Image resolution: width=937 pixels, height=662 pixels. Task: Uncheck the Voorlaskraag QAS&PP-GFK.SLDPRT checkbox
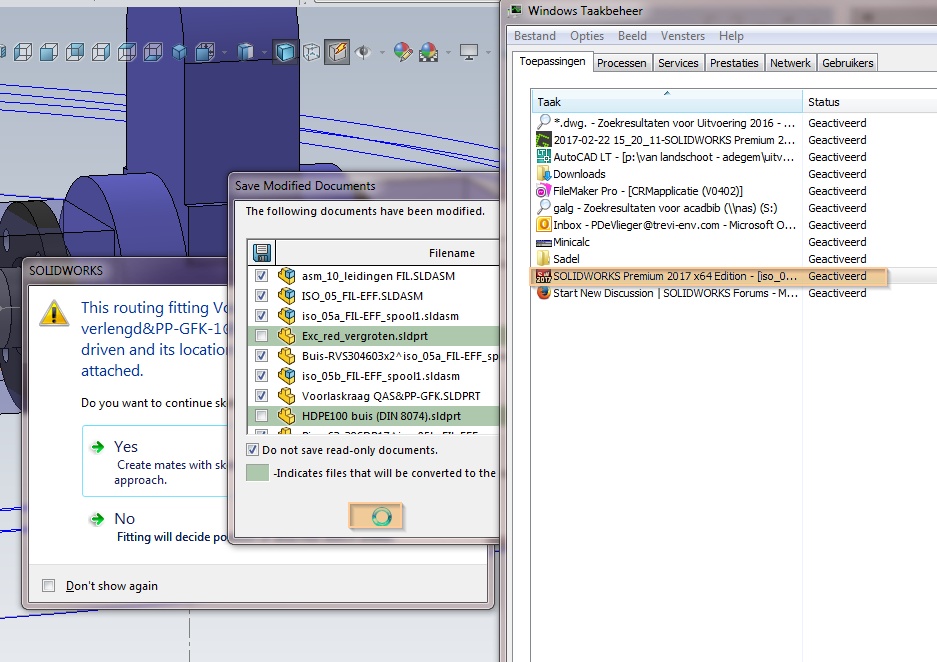pyautogui.click(x=261, y=396)
